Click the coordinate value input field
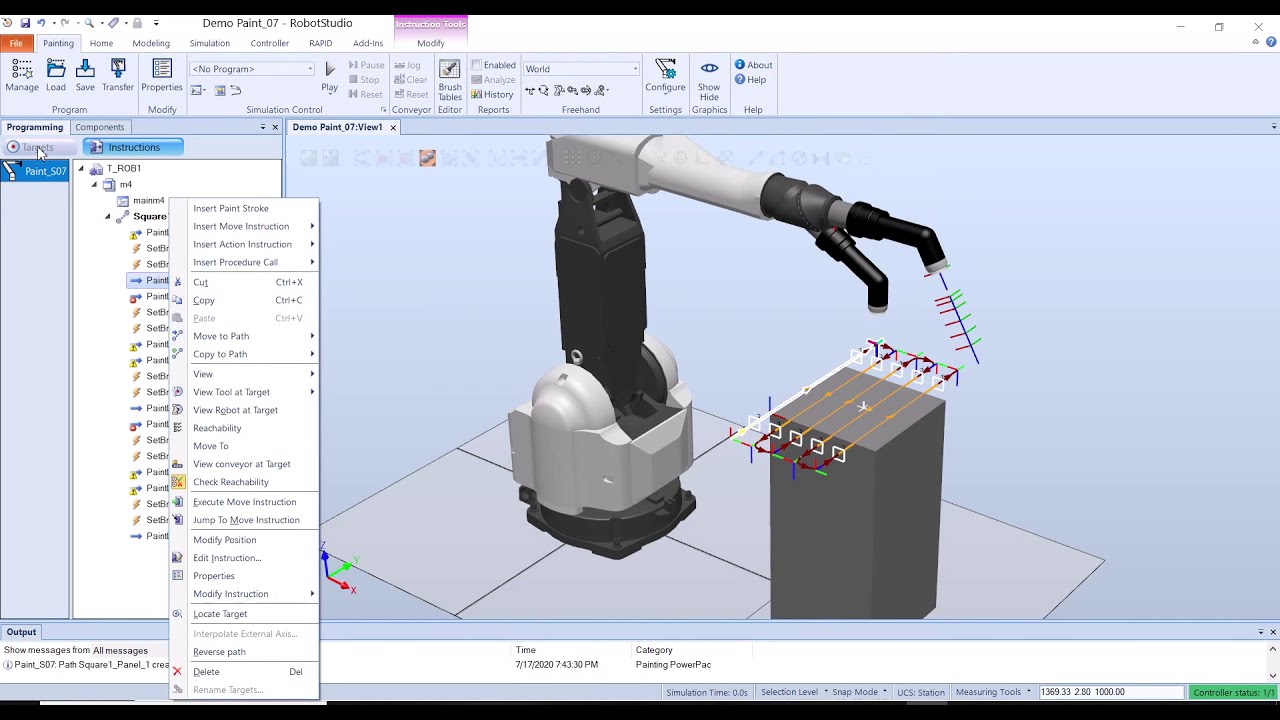 (x=1110, y=692)
